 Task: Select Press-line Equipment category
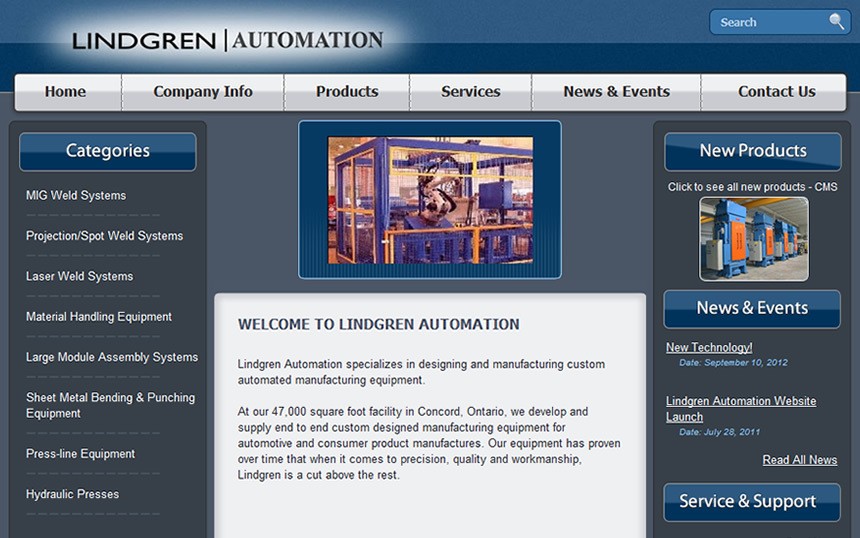point(80,454)
